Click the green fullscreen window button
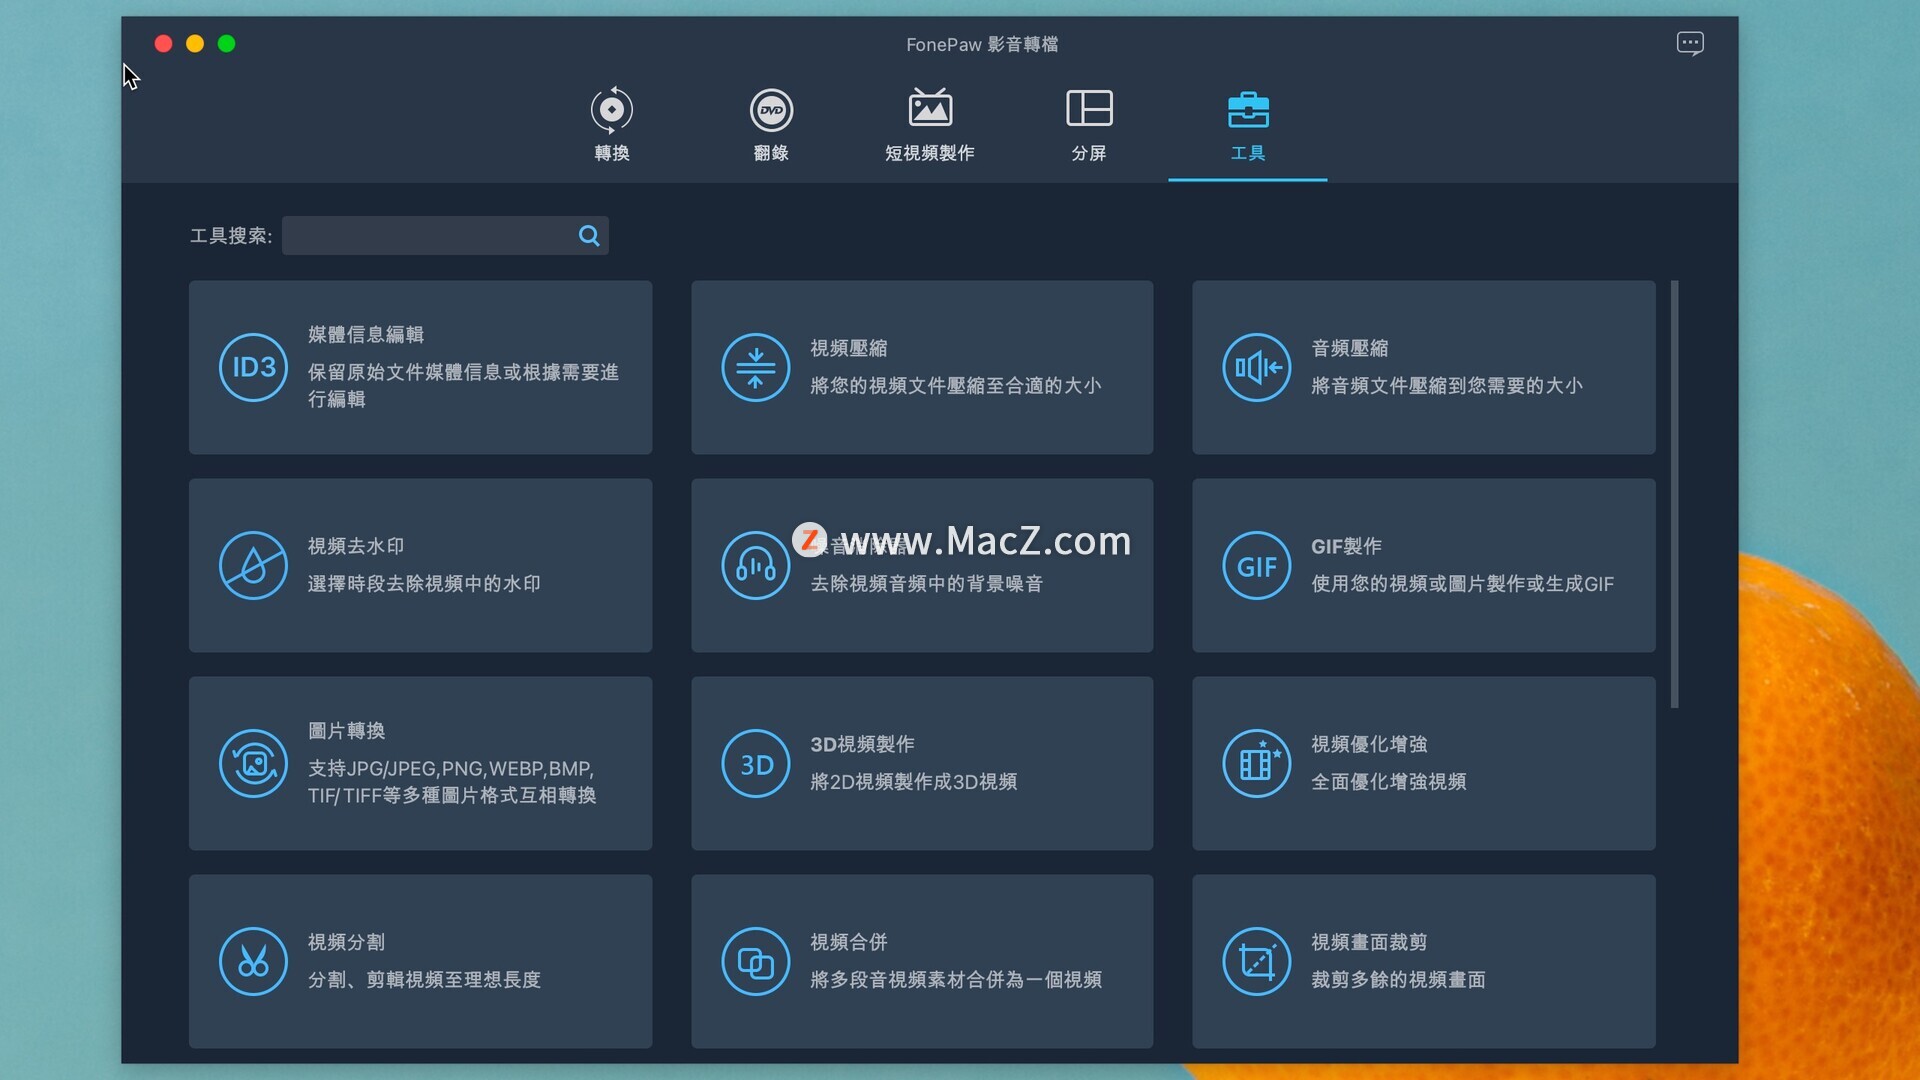1920x1080 pixels. 227,43
